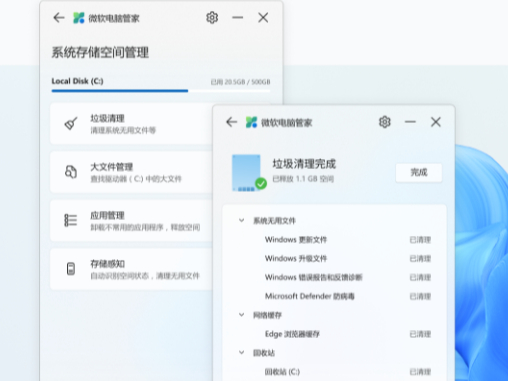Collapse the 网络缓存 group
The height and width of the screenshot is (381, 508).
click(241, 315)
